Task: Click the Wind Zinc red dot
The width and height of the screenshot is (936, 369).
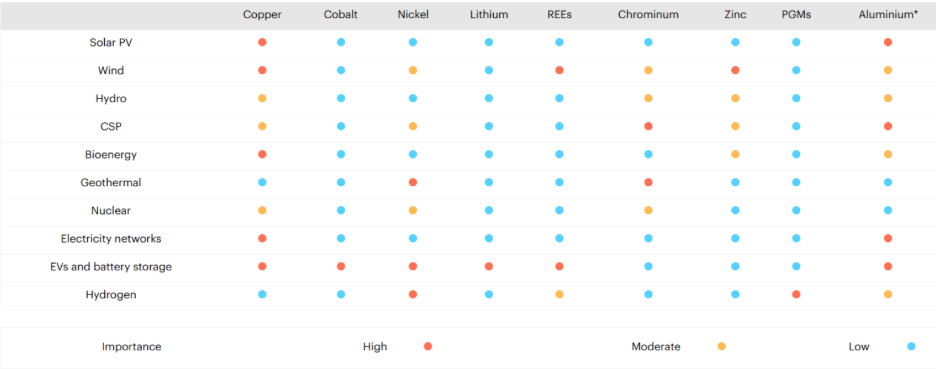Action: [x=735, y=70]
